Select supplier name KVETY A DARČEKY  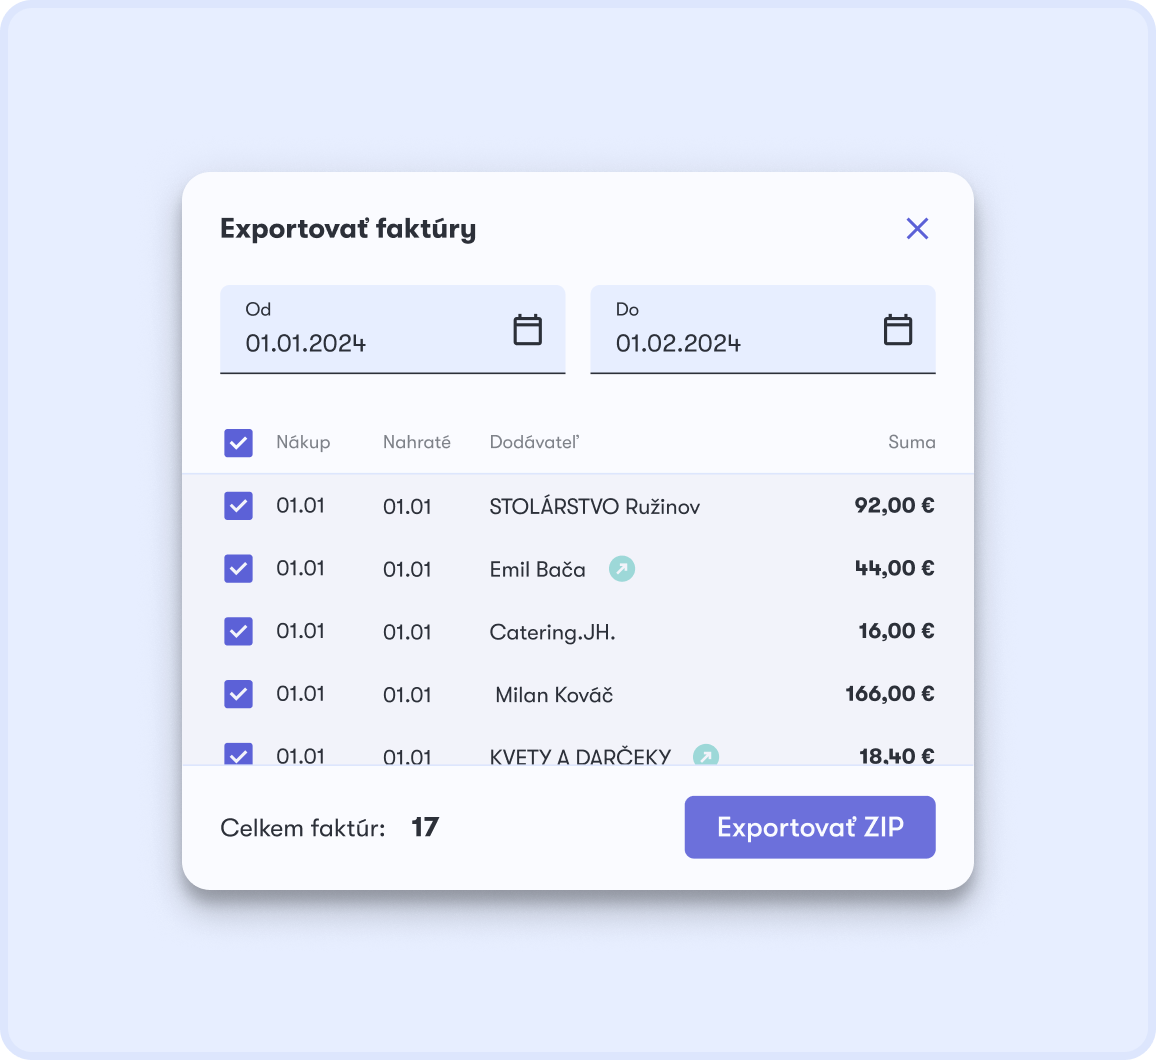tap(580, 756)
